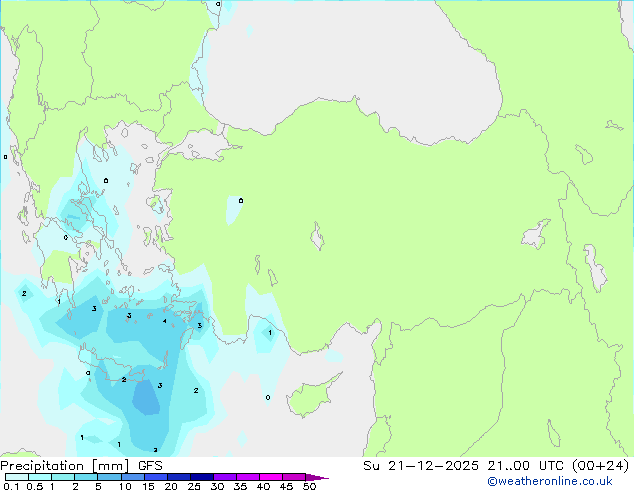
Task: Select the 40–45 mm magenta swatch
Action: pyautogui.click(x=271, y=477)
